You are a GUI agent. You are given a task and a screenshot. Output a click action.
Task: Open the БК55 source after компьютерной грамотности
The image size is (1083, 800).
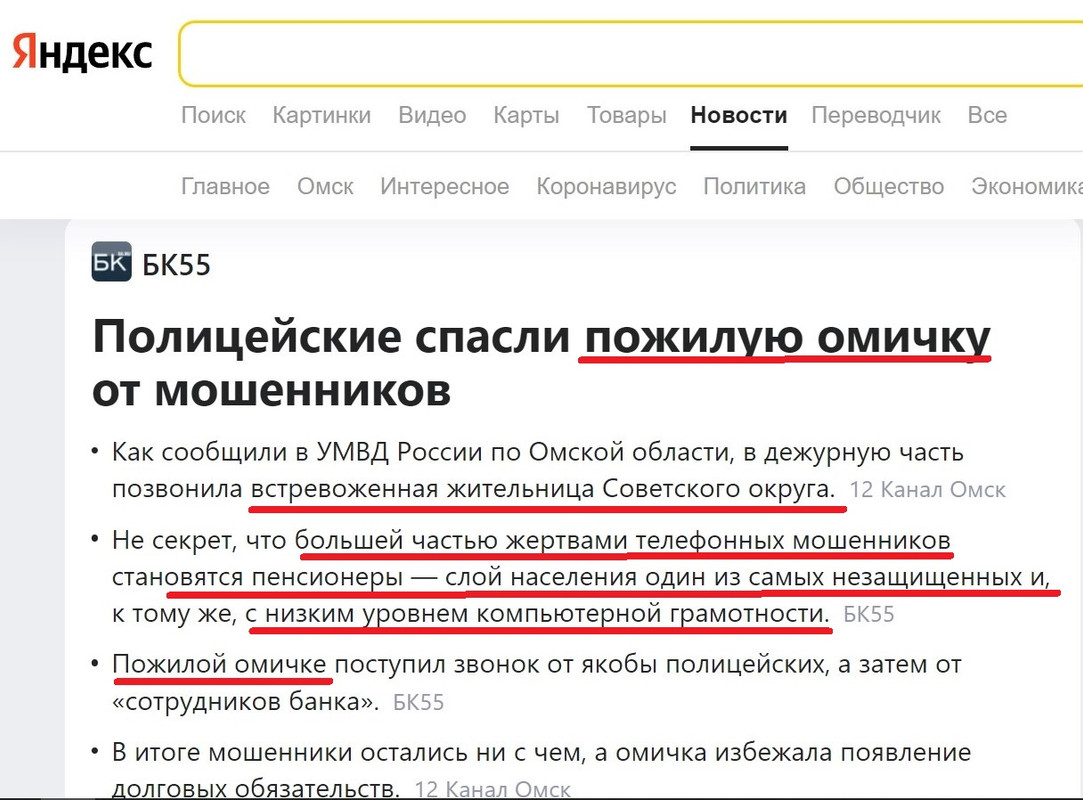[x=868, y=614]
